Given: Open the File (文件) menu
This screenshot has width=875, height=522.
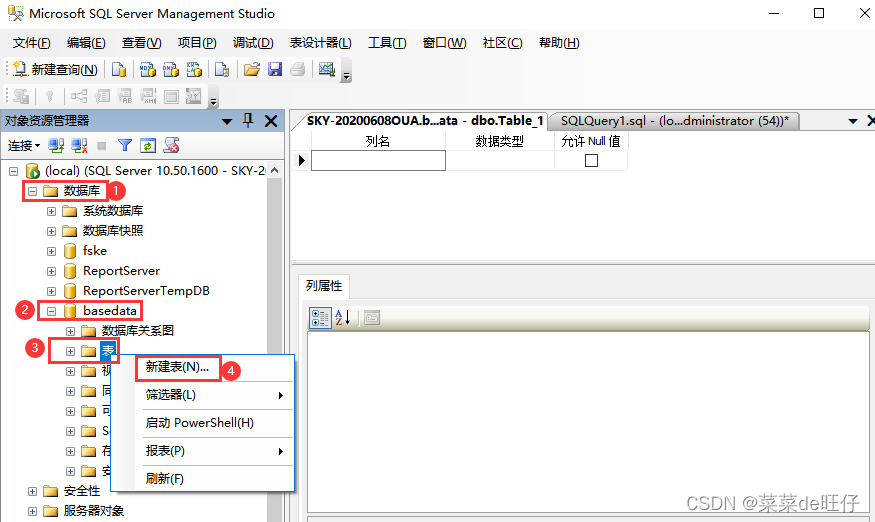Looking at the screenshot, I should coord(32,43).
